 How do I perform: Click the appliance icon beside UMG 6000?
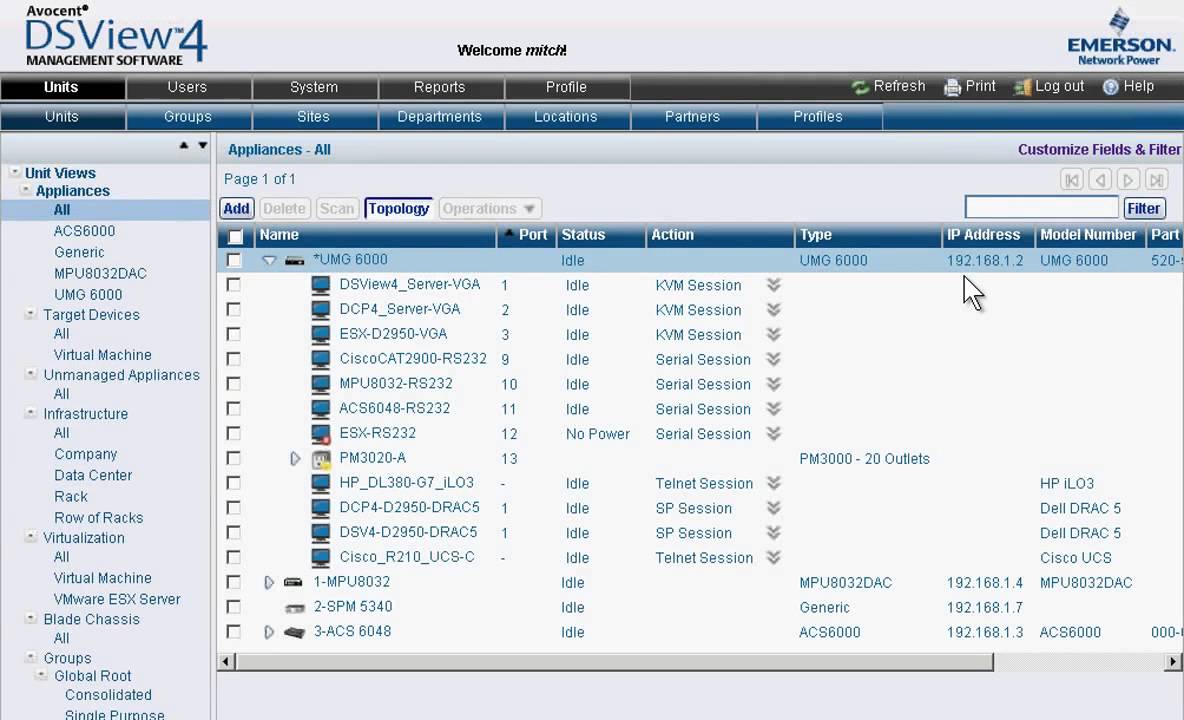tap(294, 260)
